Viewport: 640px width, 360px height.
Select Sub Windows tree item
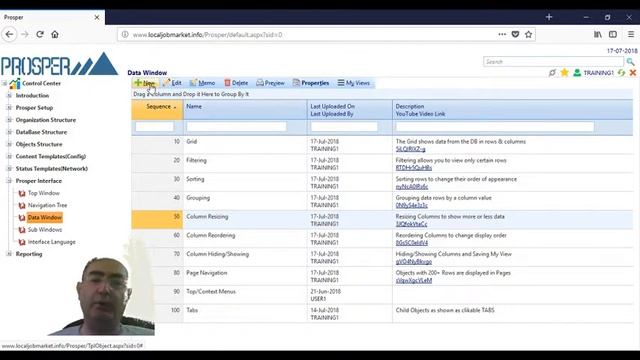[x=45, y=230]
